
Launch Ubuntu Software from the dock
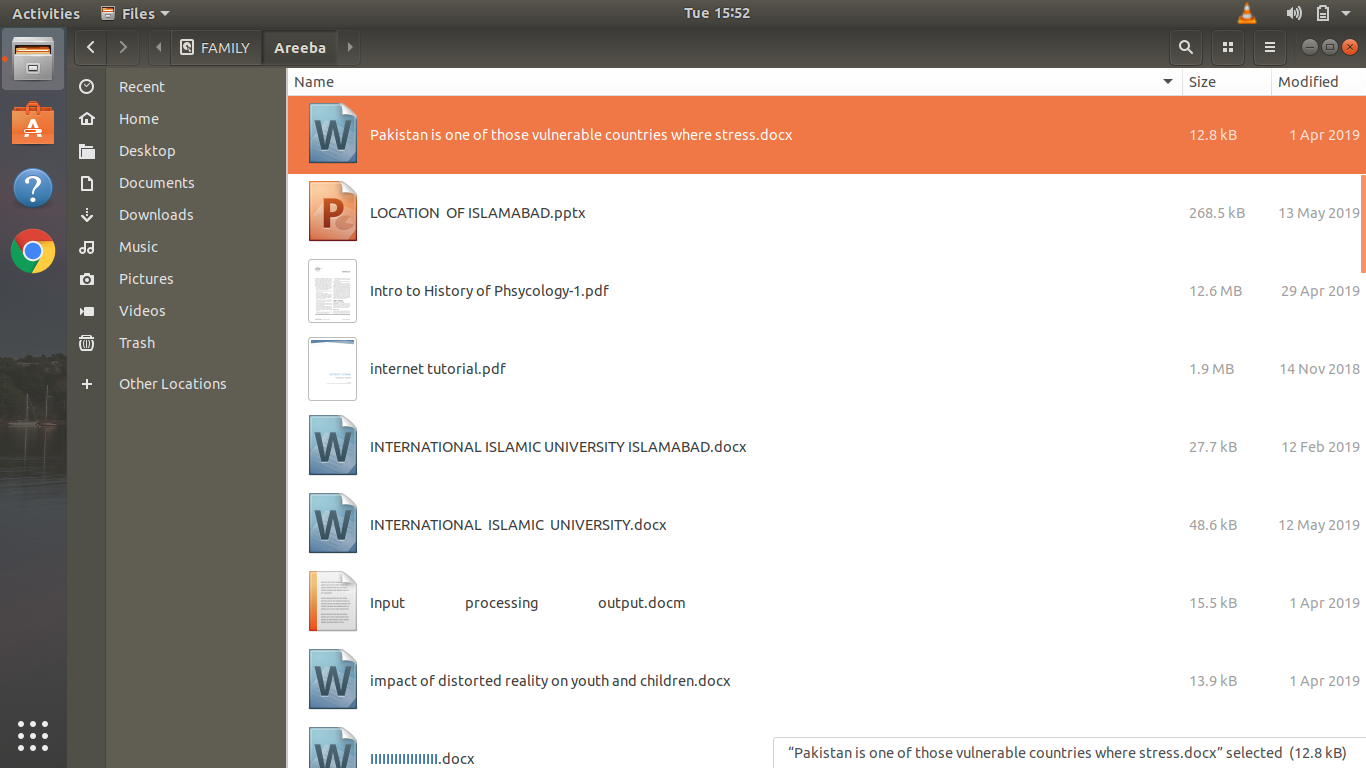33,124
